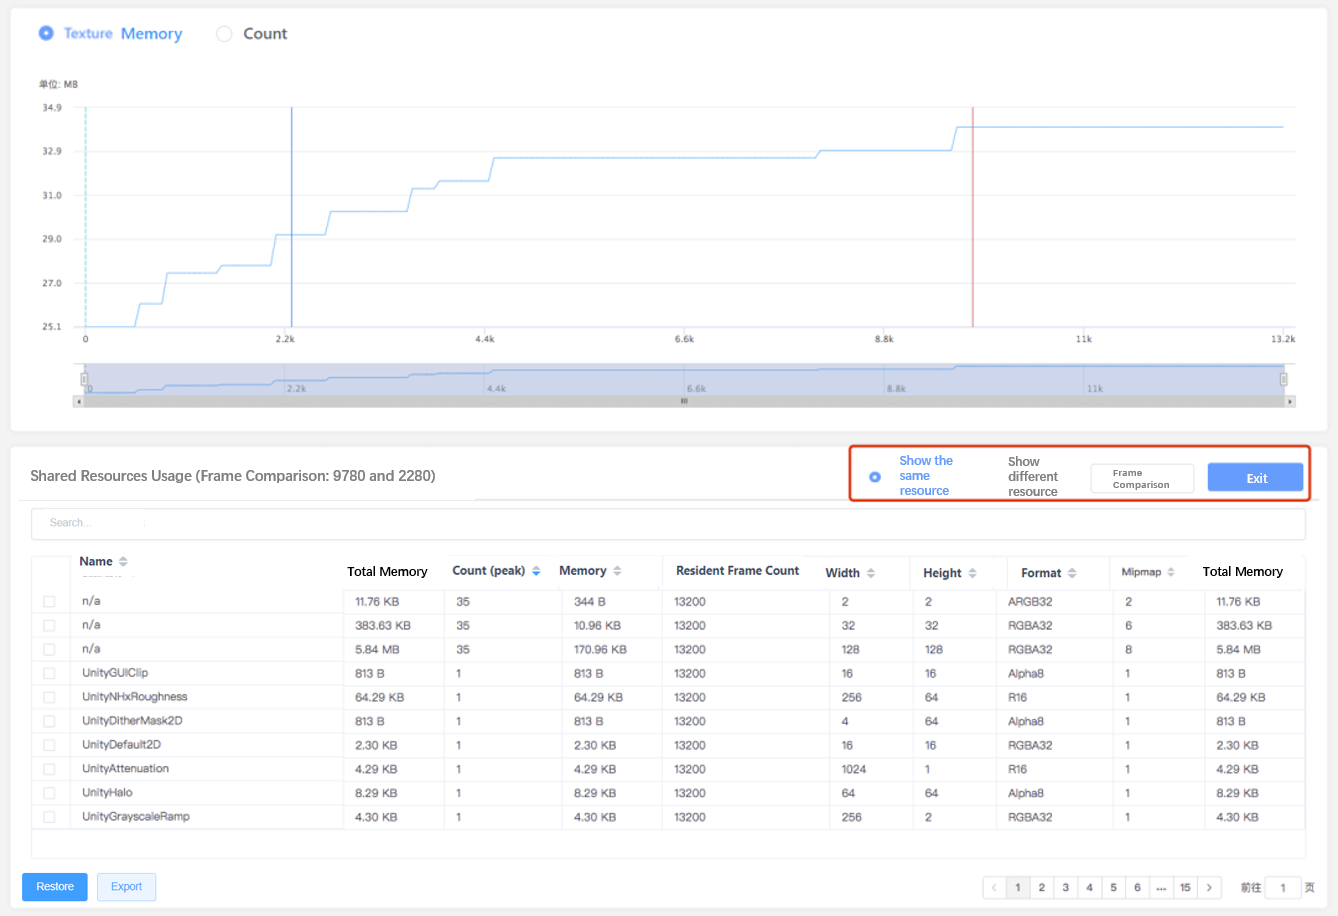The width and height of the screenshot is (1338, 916).
Task: Sort by Width column arrows
Action: coord(871,573)
